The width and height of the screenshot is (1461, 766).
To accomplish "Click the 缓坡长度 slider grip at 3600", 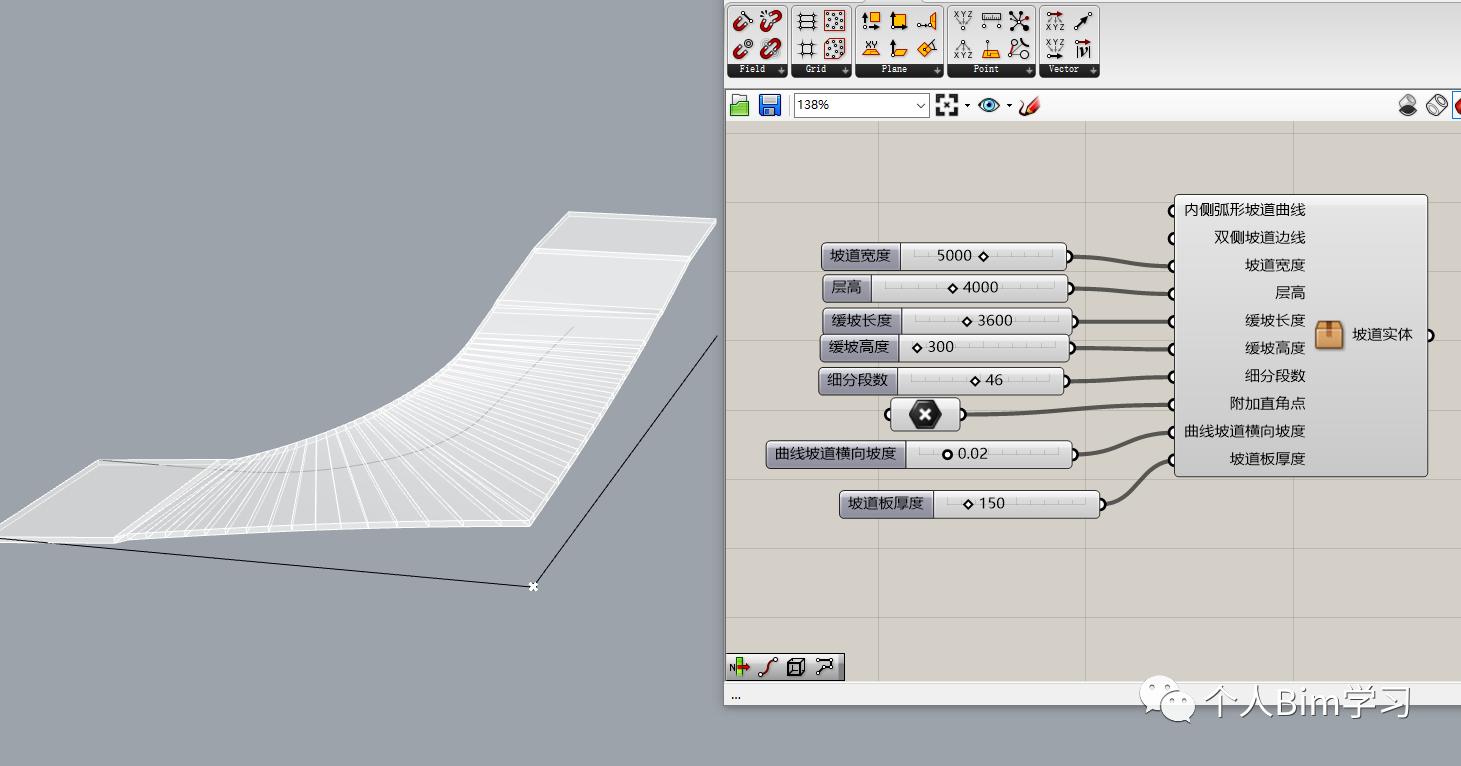I will click(967, 321).
